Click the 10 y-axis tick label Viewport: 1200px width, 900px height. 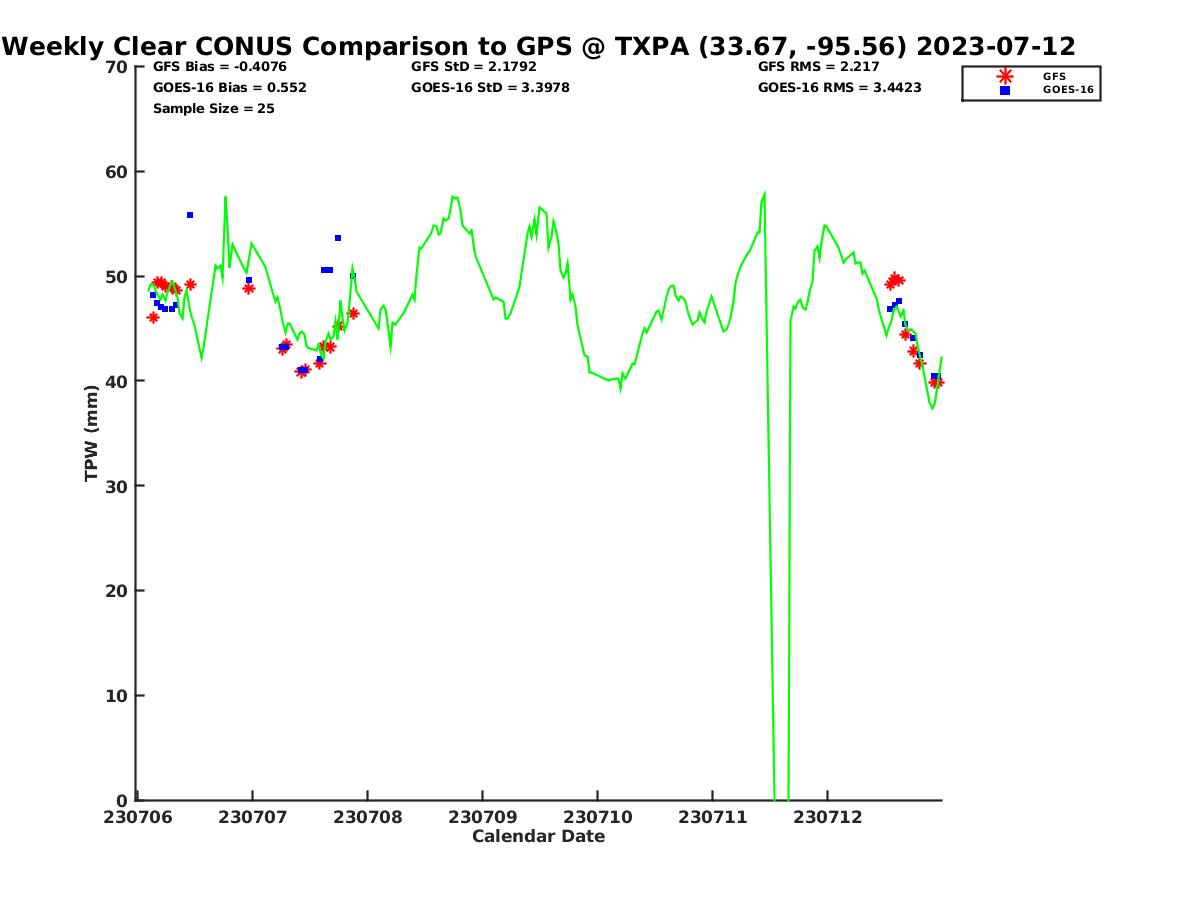117,696
